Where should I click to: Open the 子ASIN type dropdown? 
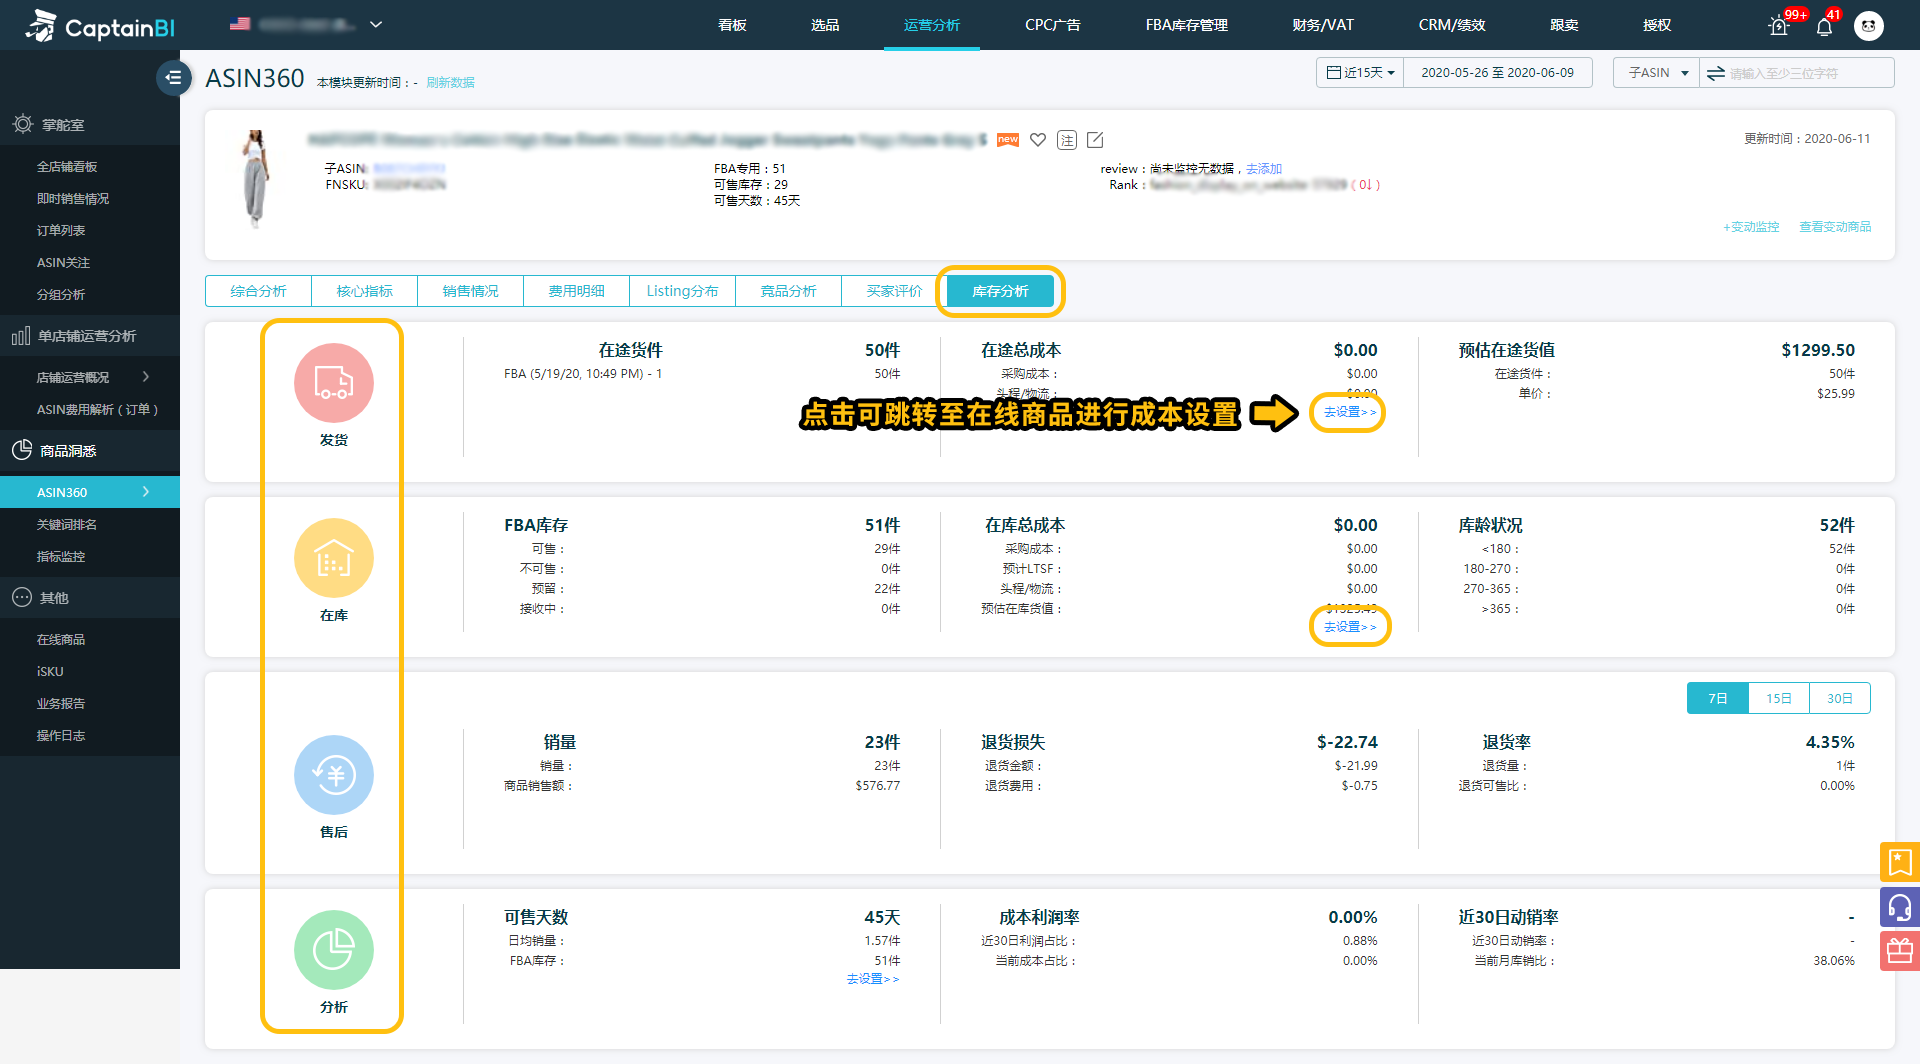tap(1657, 73)
